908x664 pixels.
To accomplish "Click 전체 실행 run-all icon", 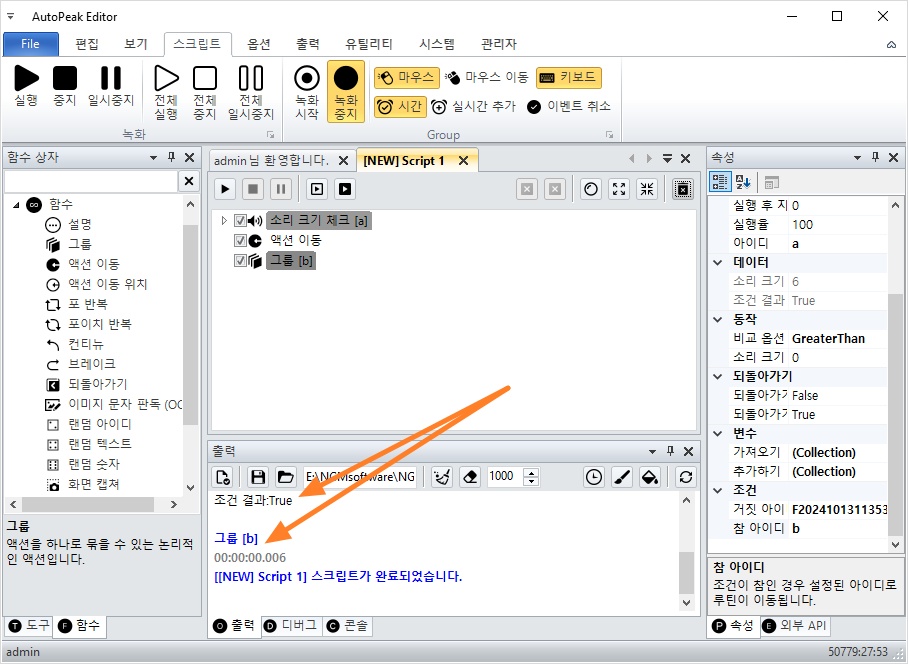I will [x=166, y=91].
